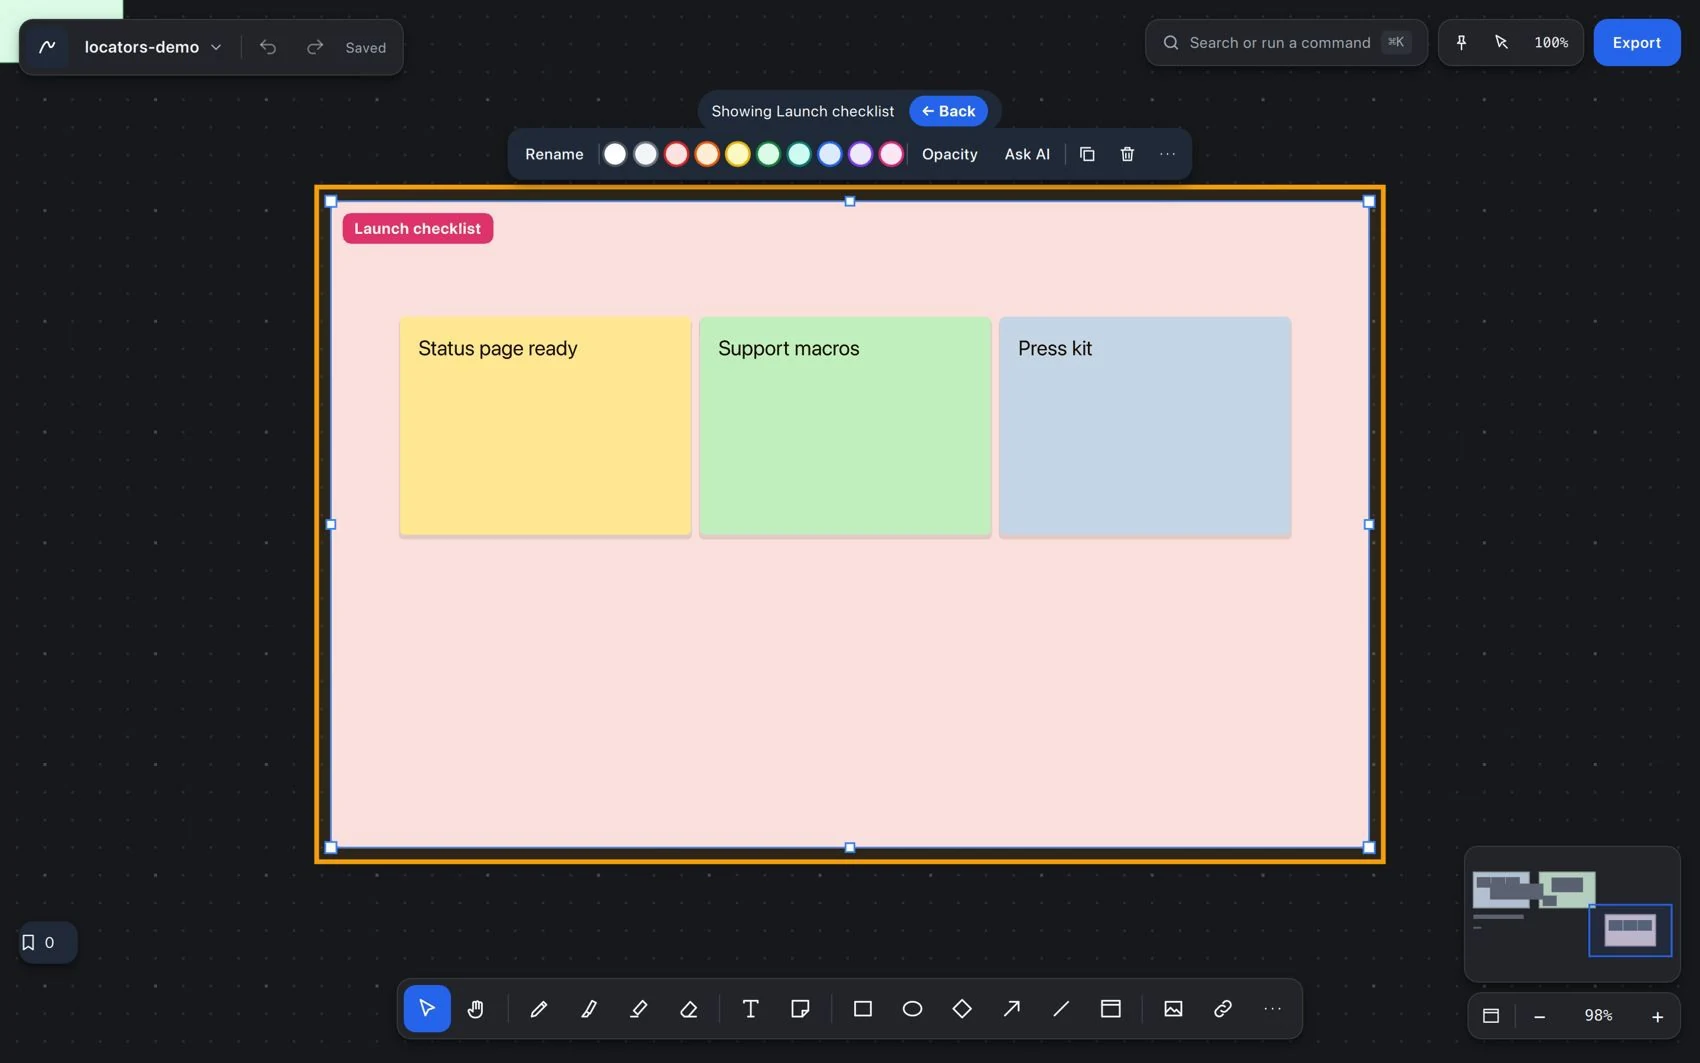Toggle the minimap panel button

[1491, 1016]
